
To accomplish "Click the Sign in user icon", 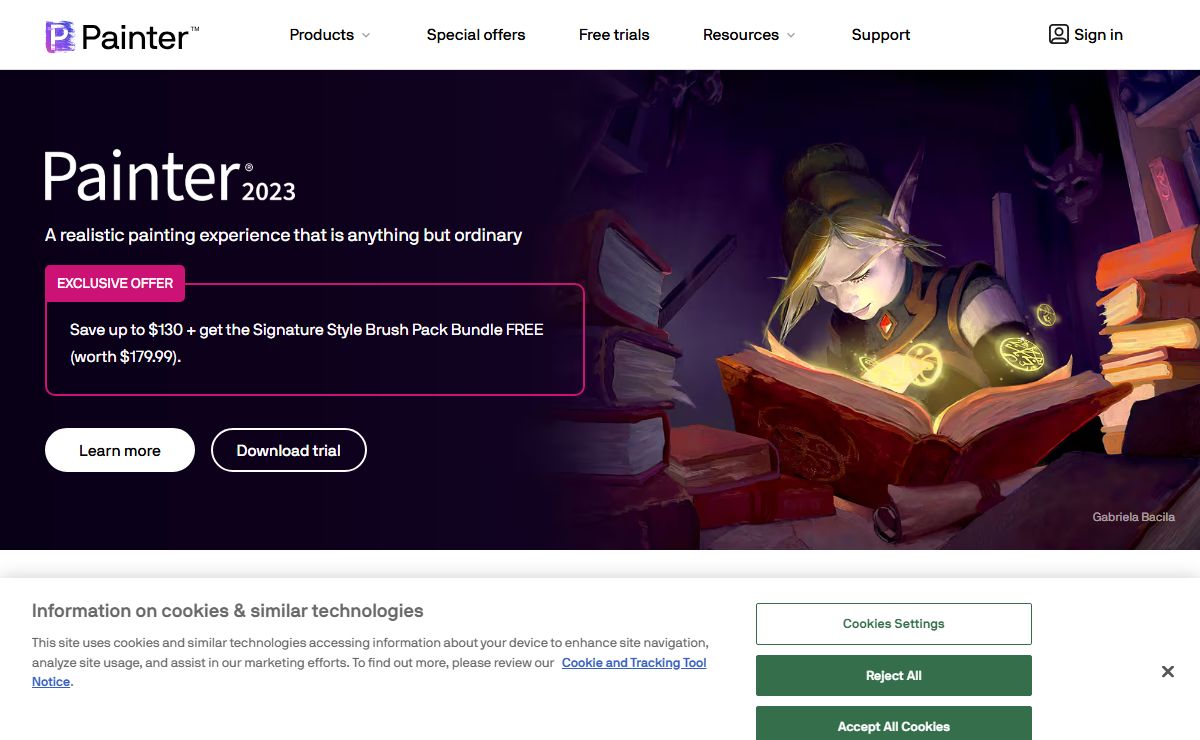I will [x=1058, y=35].
